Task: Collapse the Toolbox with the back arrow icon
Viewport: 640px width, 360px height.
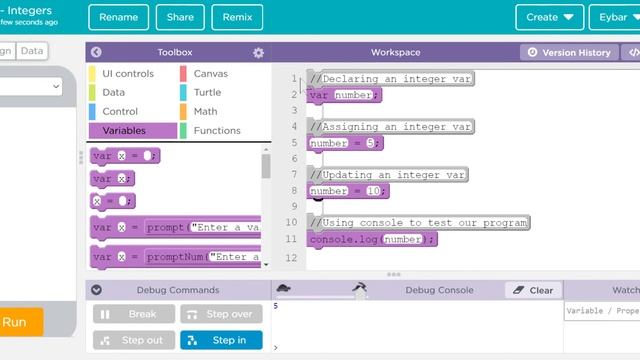Action: (x=96, y=52)
